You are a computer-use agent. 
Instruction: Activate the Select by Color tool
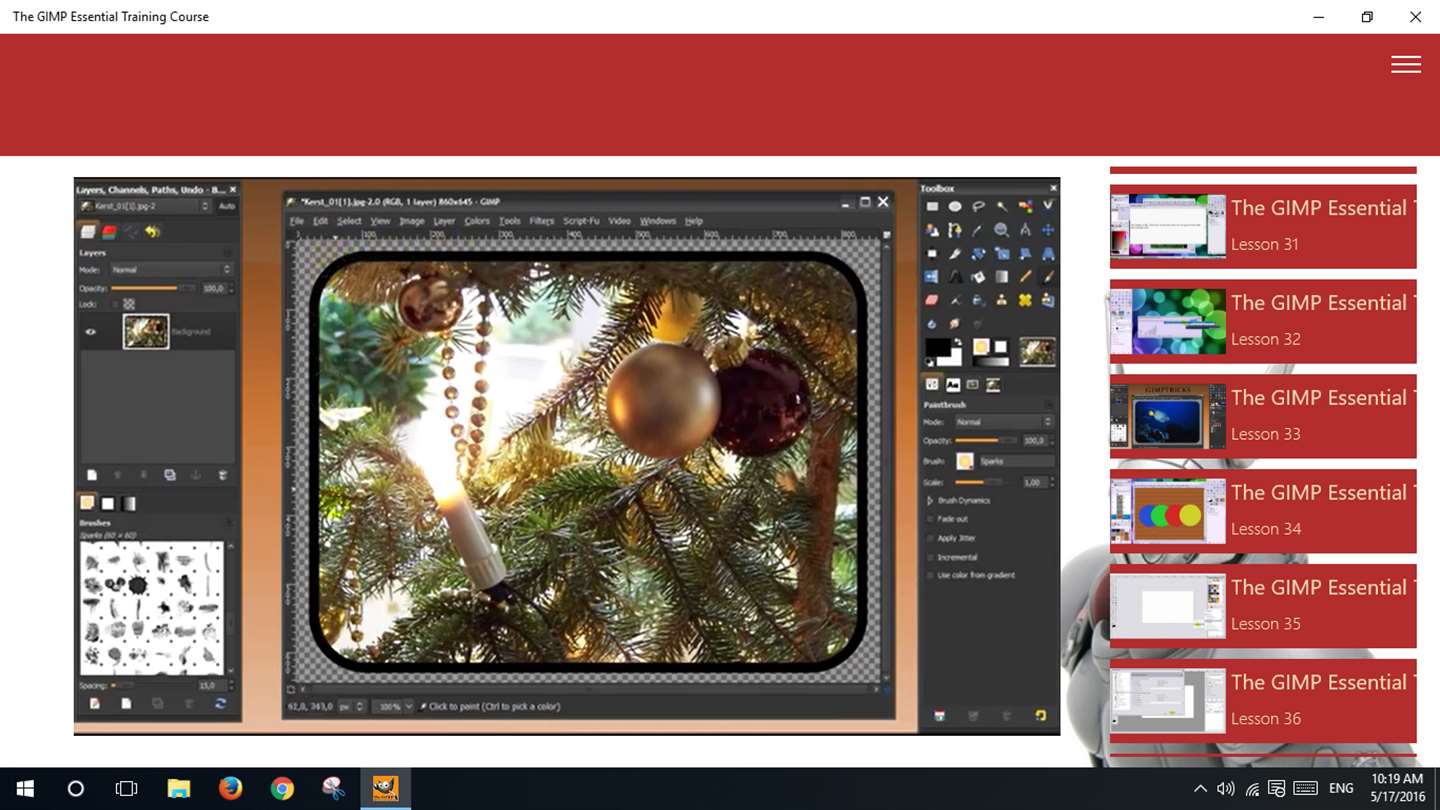pos(1025,207)
